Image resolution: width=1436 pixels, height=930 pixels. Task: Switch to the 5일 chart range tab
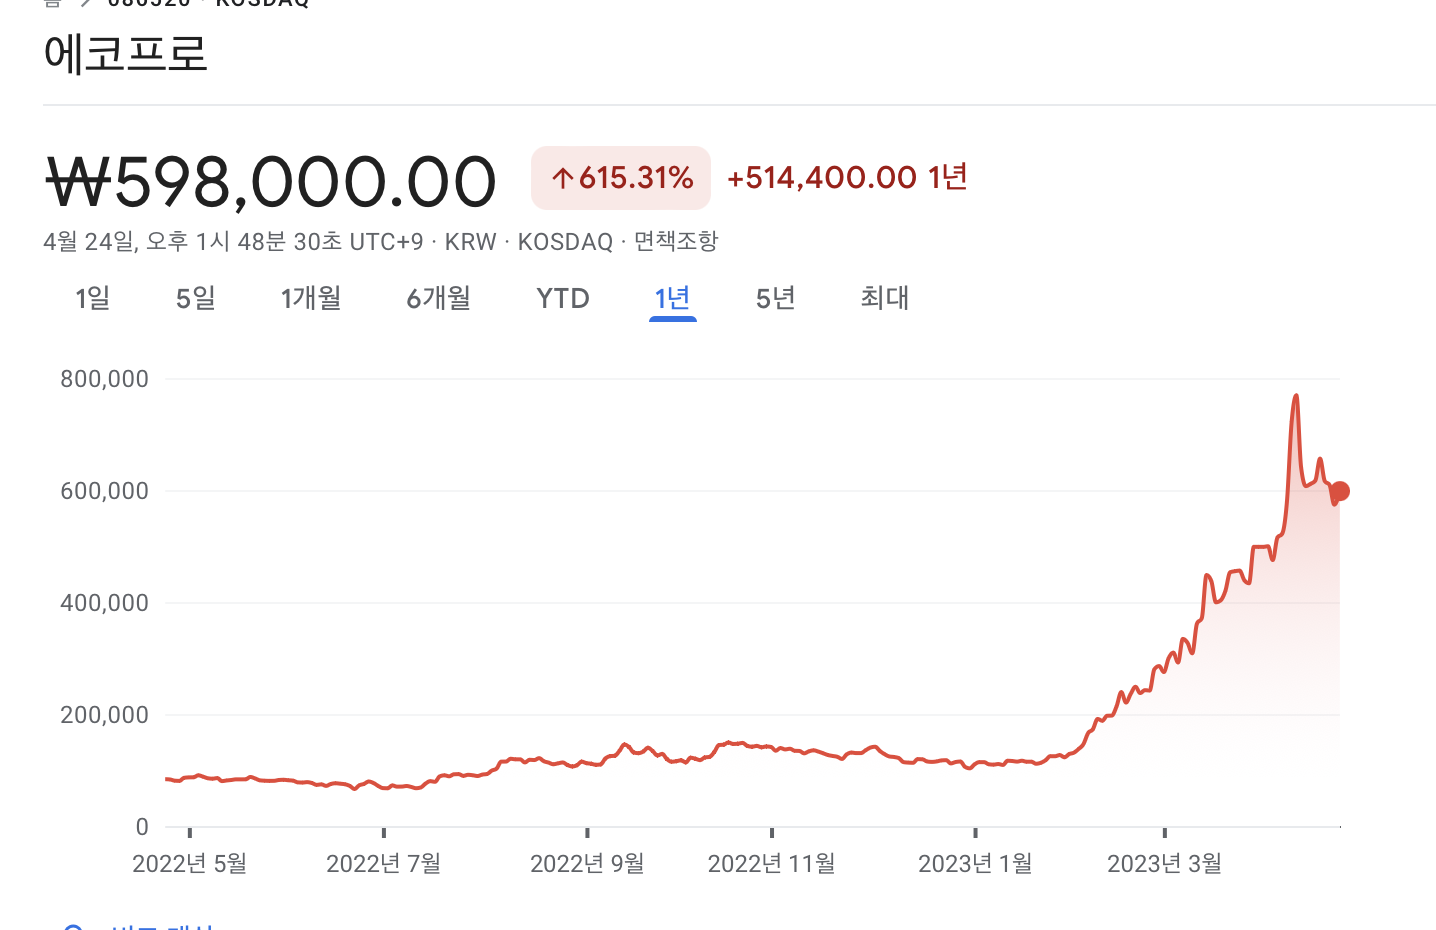pos(194,298)
